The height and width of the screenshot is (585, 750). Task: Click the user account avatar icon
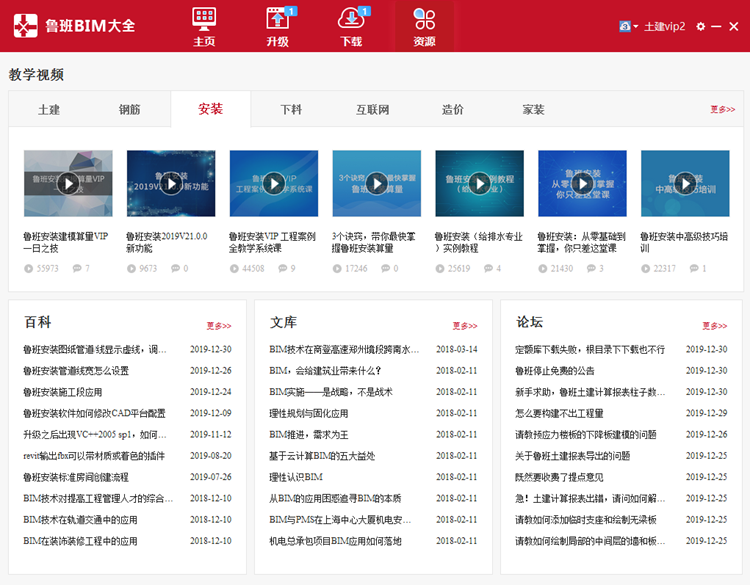[x=625, y=26]
